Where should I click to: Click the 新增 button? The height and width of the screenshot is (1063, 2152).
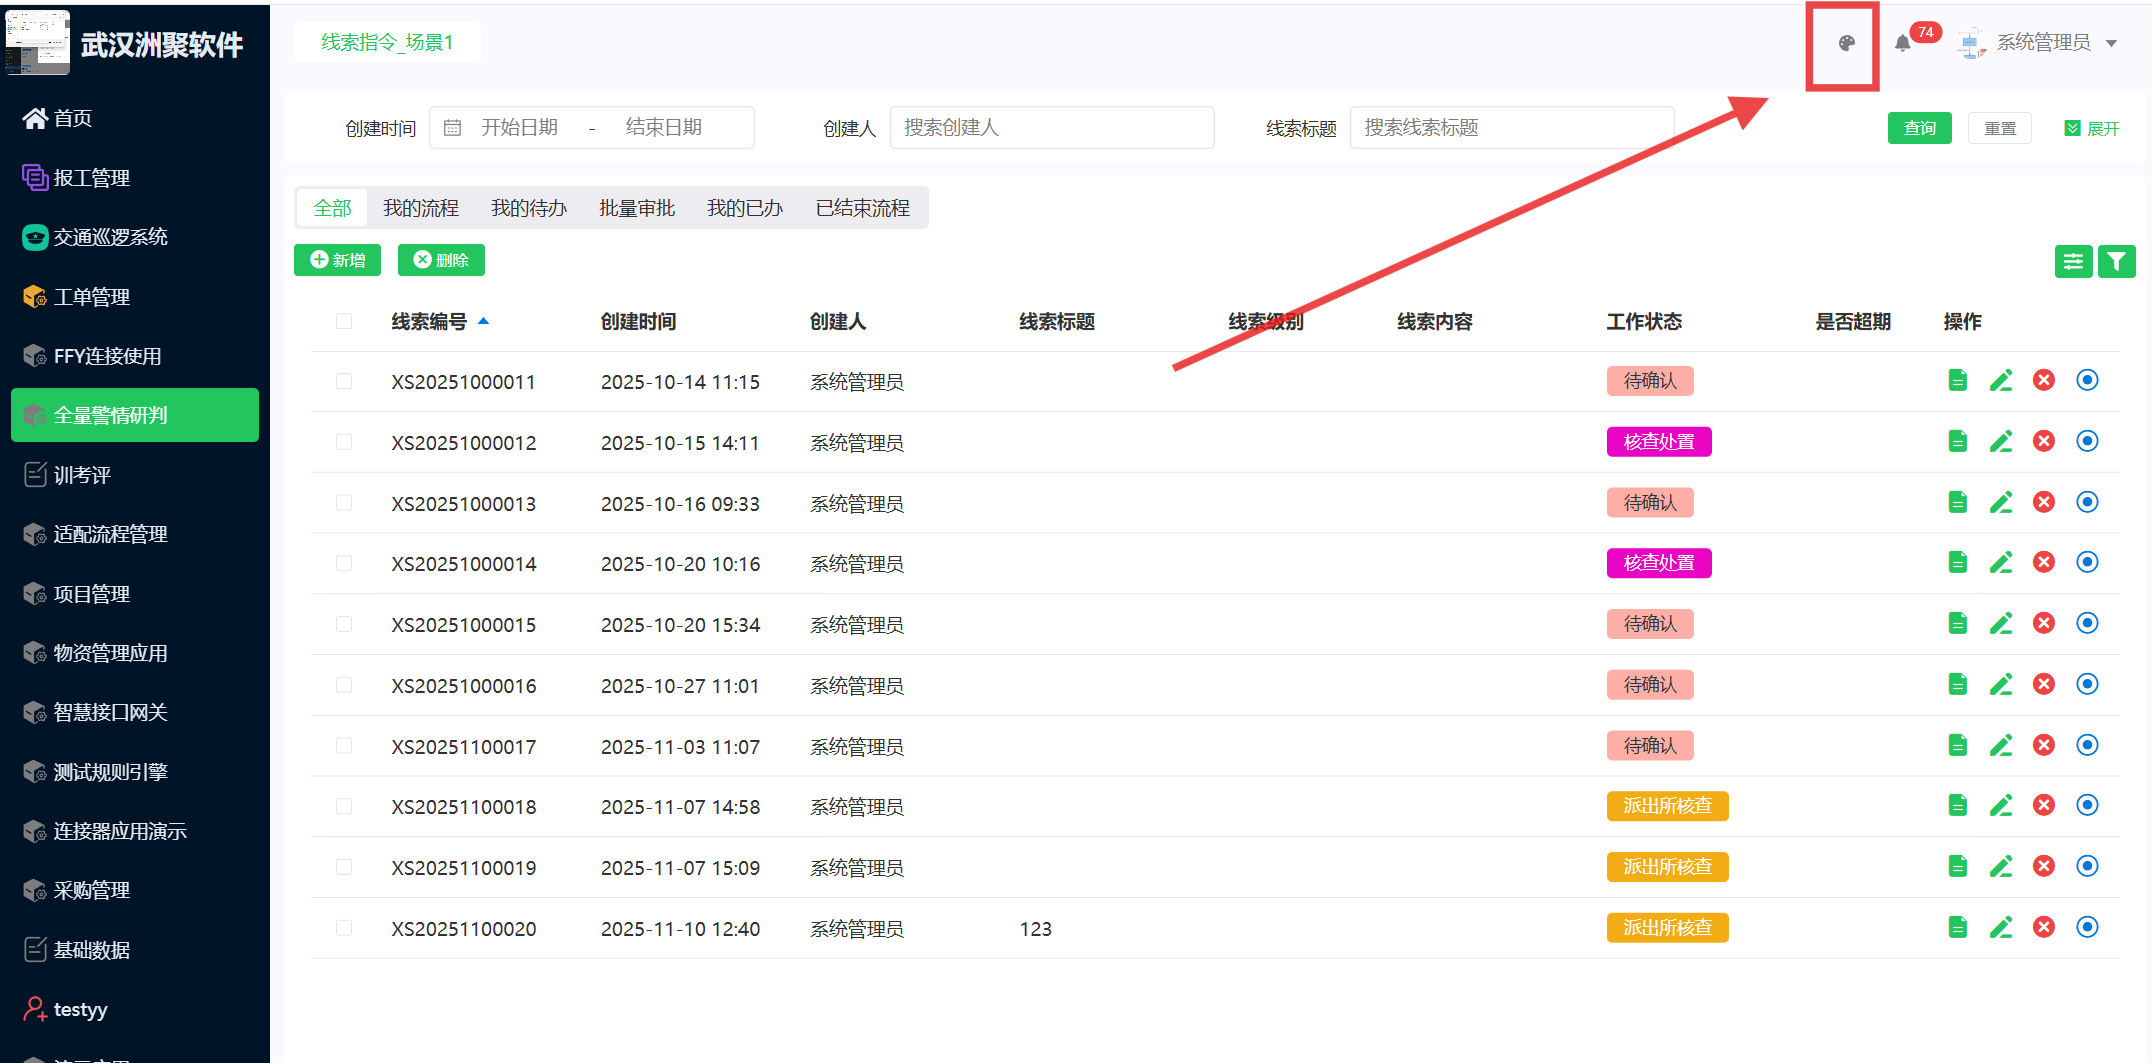coord(338,260)
